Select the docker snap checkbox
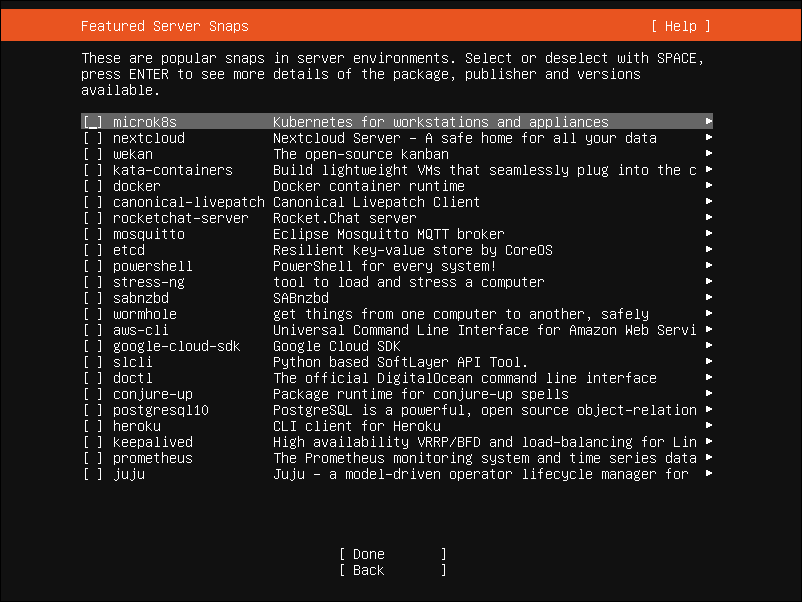This screenshot has height=602, width=802. pos(93,186)
